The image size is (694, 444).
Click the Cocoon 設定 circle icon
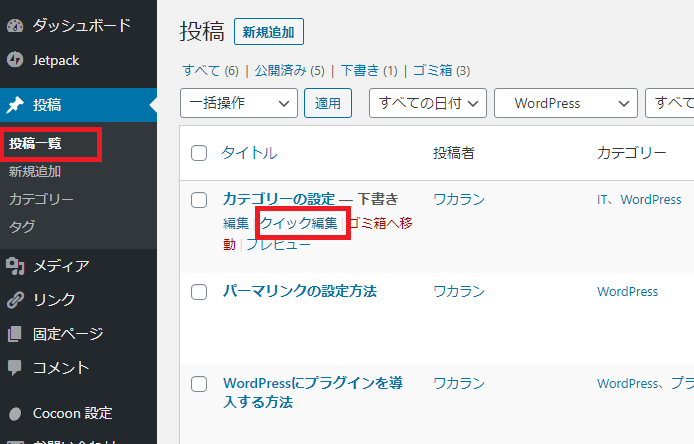pyautogui.click(x=15, y=413)
